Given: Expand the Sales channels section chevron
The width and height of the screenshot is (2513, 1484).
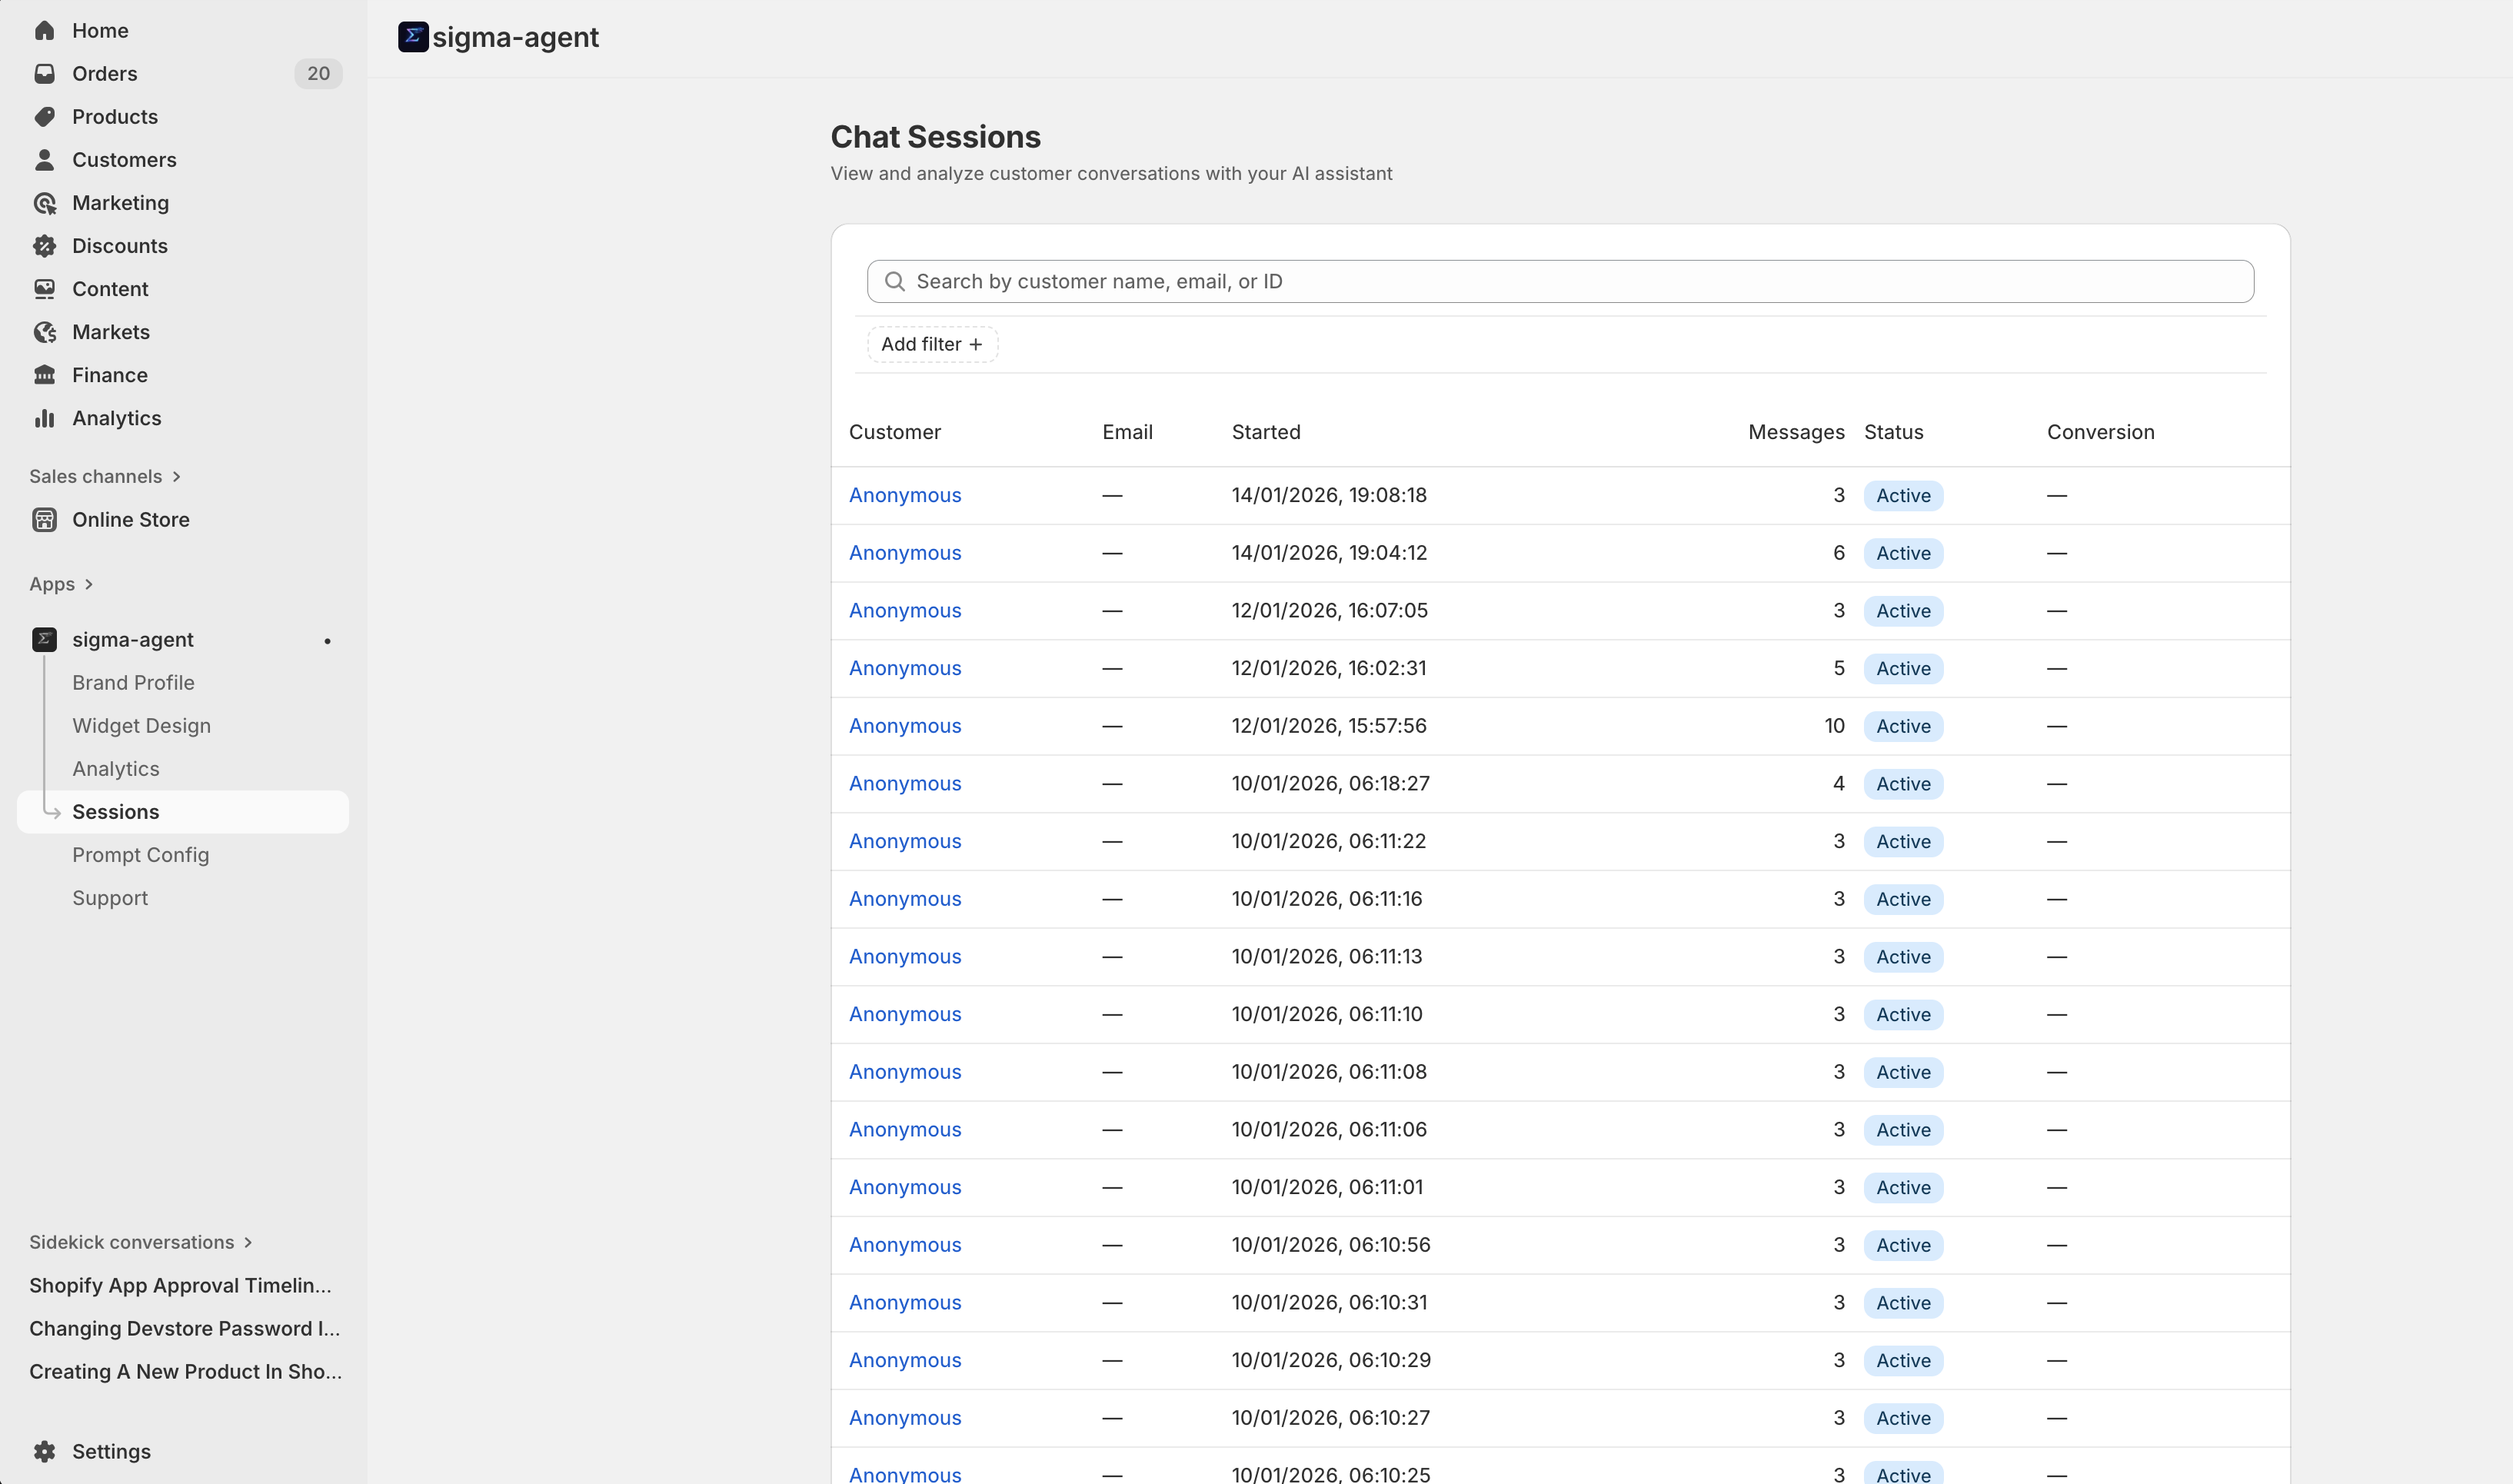Looking at the screenshot, I should 177,477.
